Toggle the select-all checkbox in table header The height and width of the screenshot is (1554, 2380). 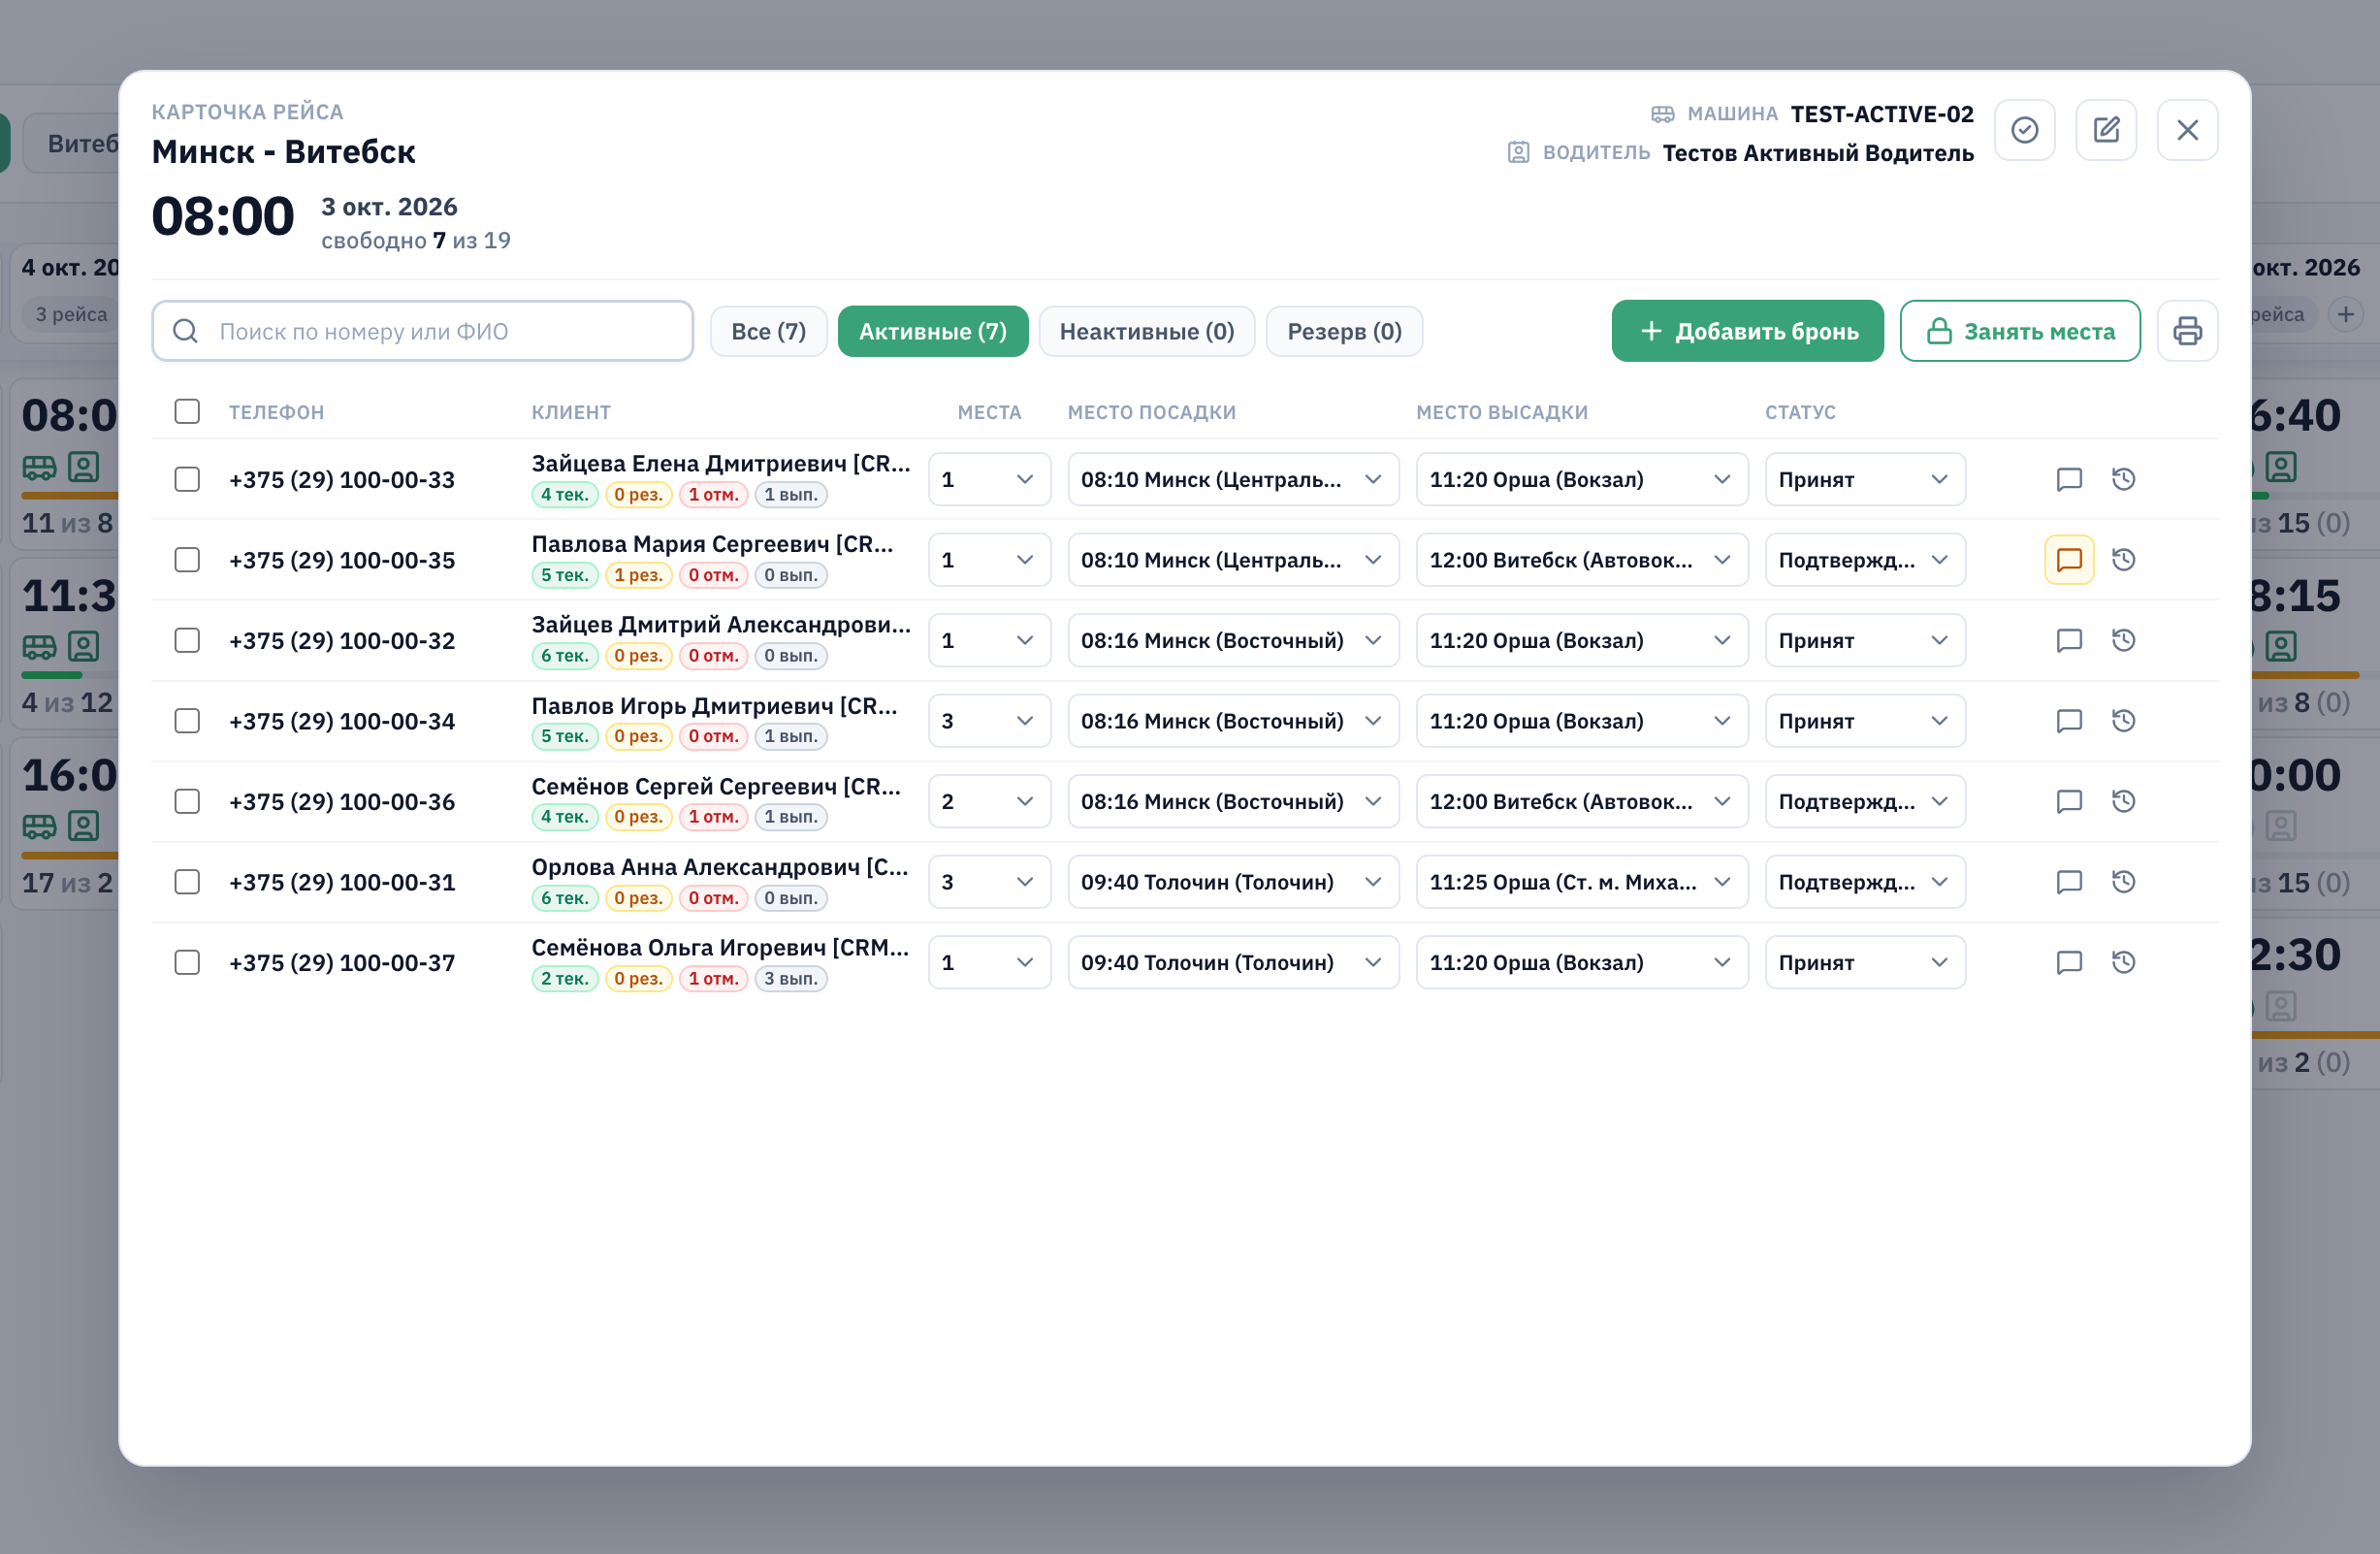(187, 412)
